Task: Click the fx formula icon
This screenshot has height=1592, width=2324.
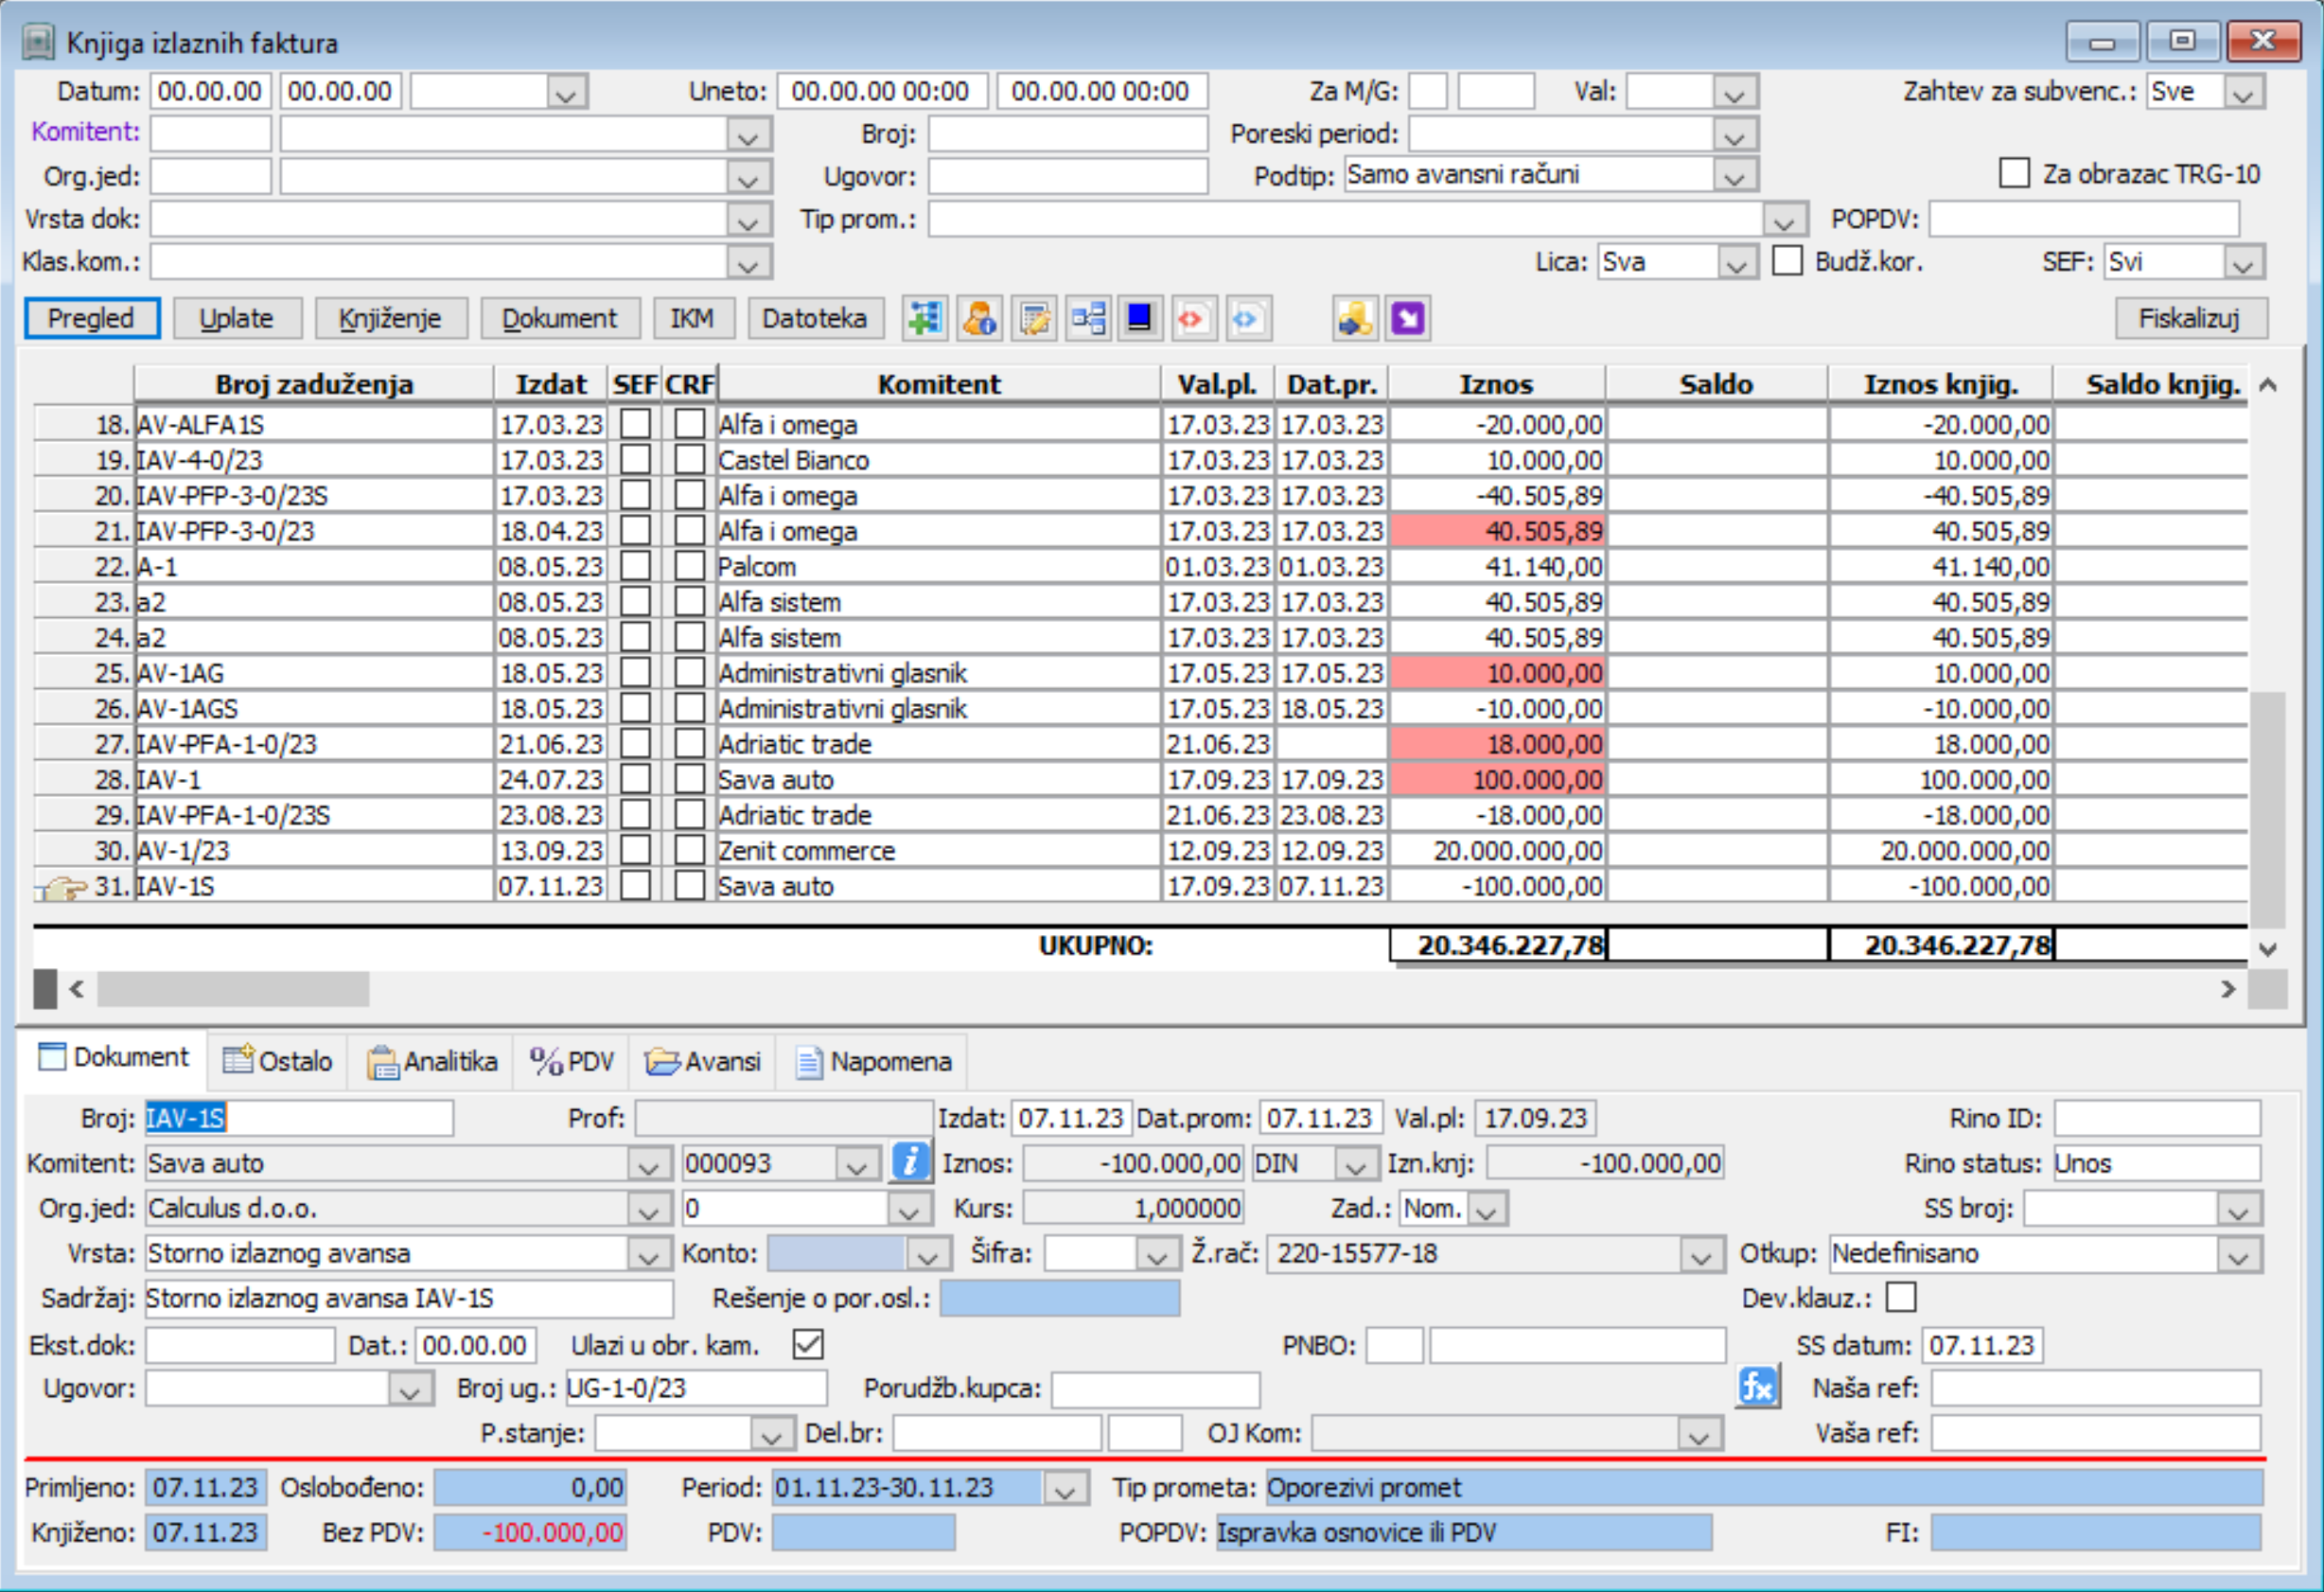Action: 1757,1386
